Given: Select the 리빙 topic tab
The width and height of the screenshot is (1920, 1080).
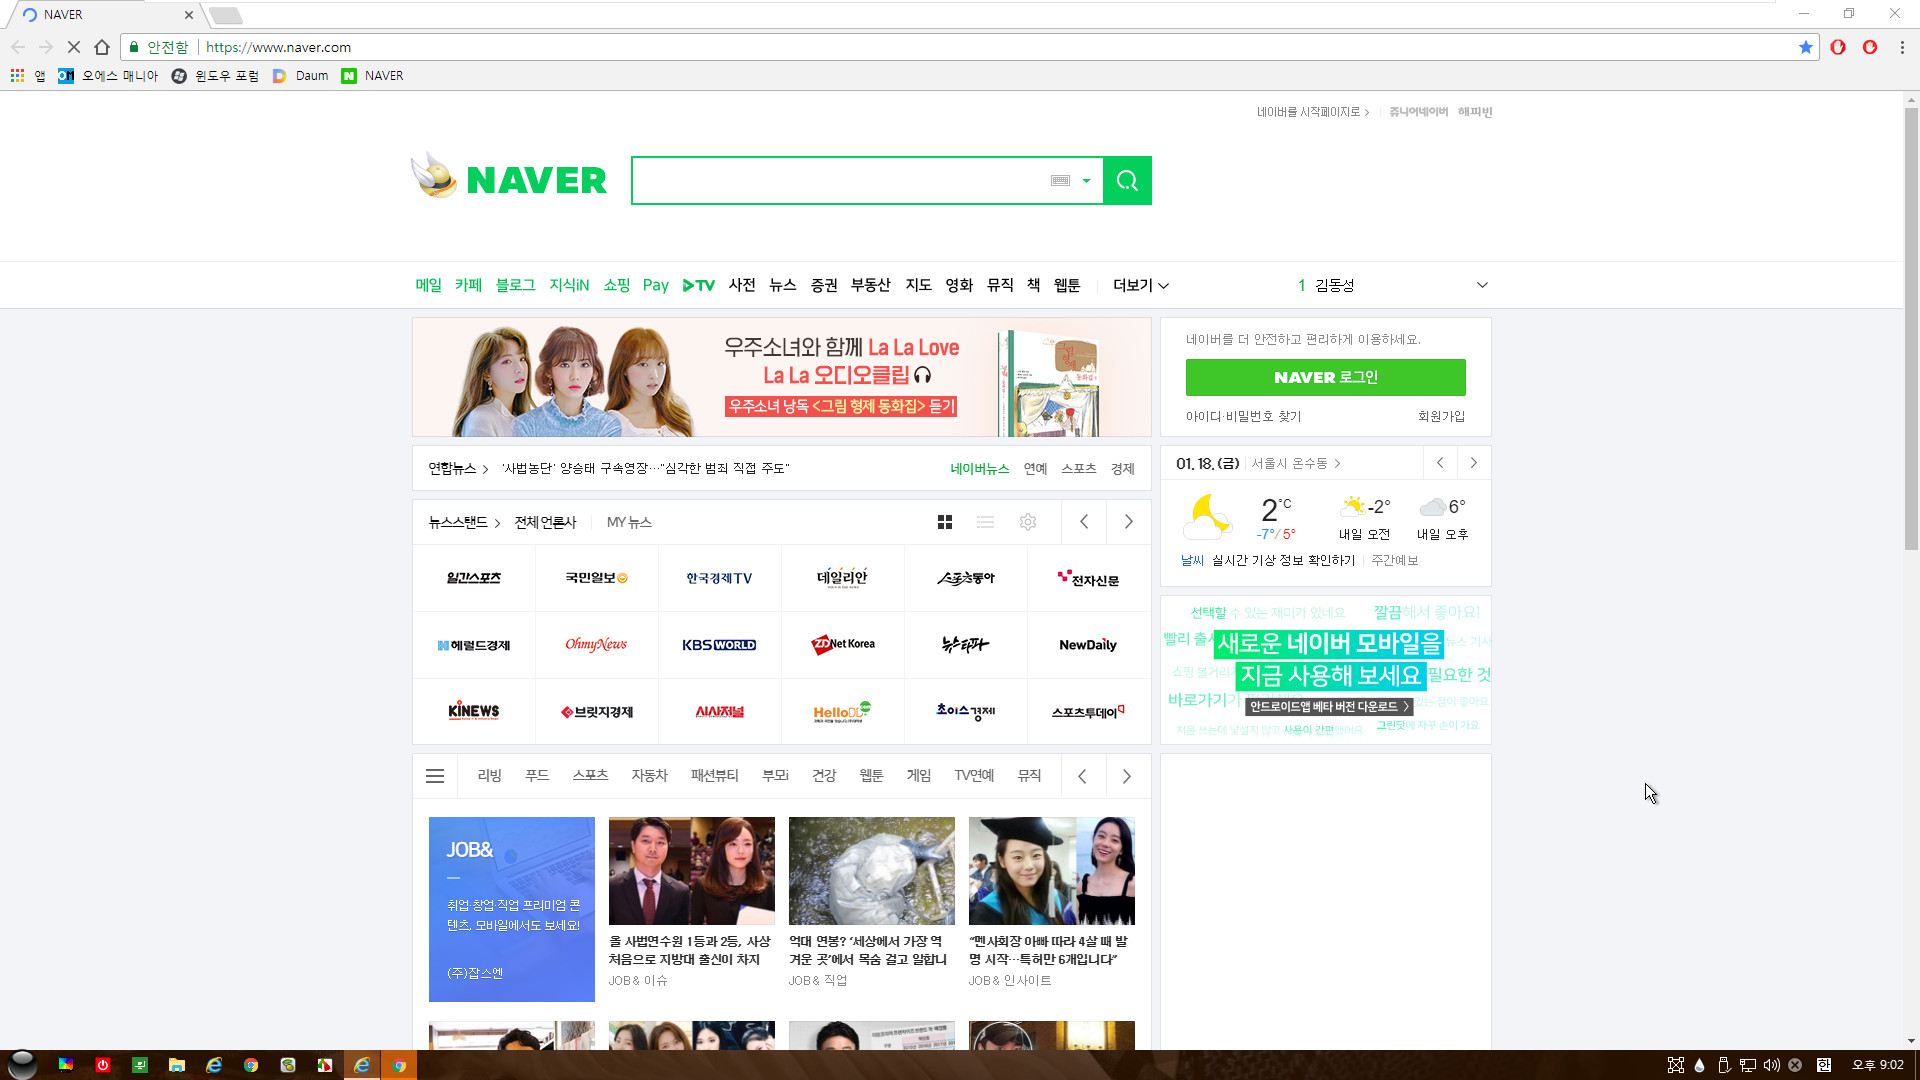Looking at the screenshot, I should 489,776.
